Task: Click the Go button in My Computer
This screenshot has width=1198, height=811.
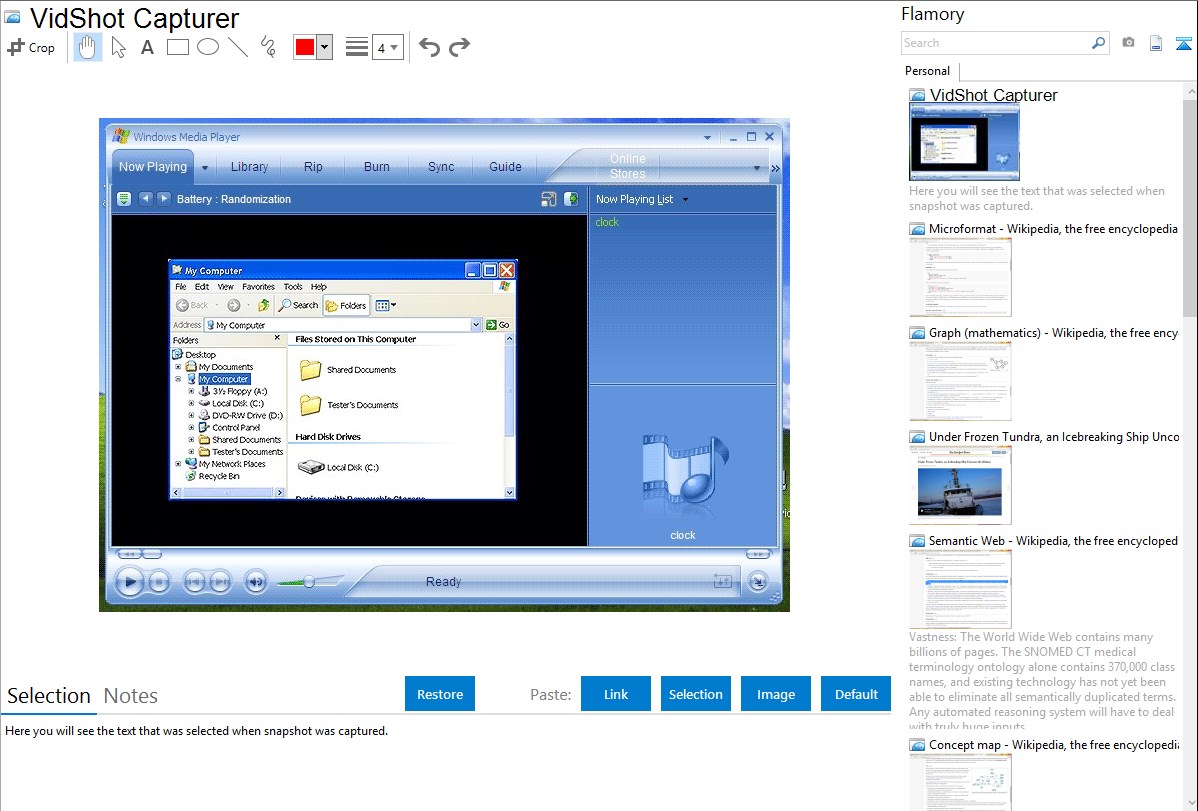Action: click(x=498, y=325)
